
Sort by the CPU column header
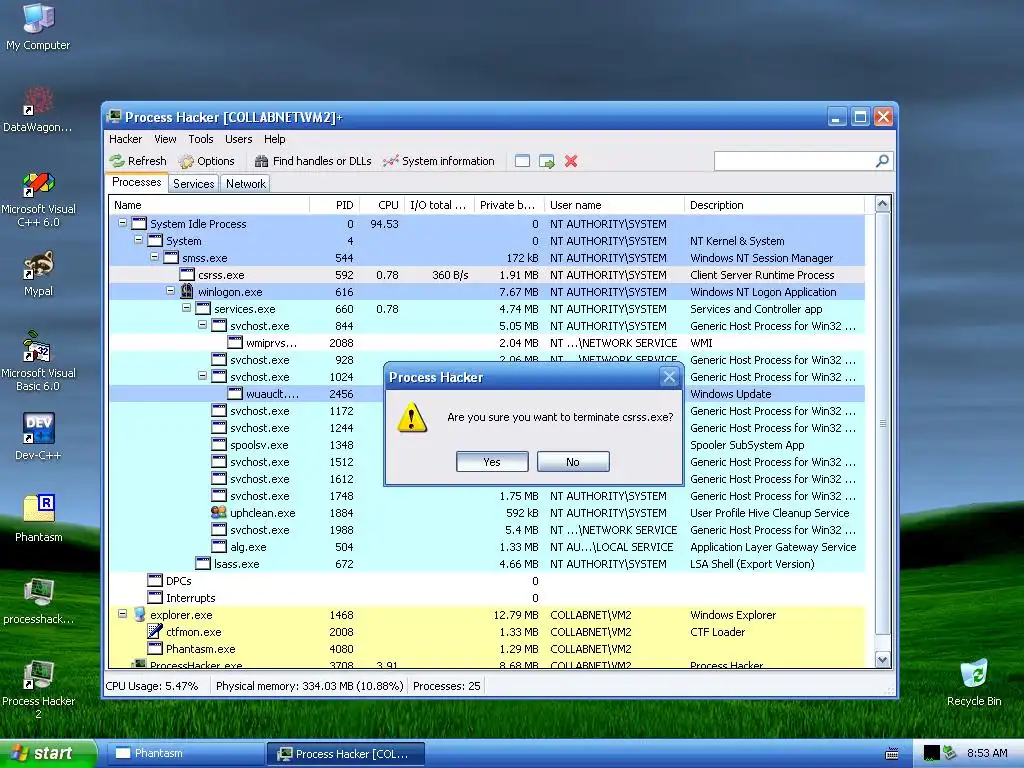tap(382, 205)
